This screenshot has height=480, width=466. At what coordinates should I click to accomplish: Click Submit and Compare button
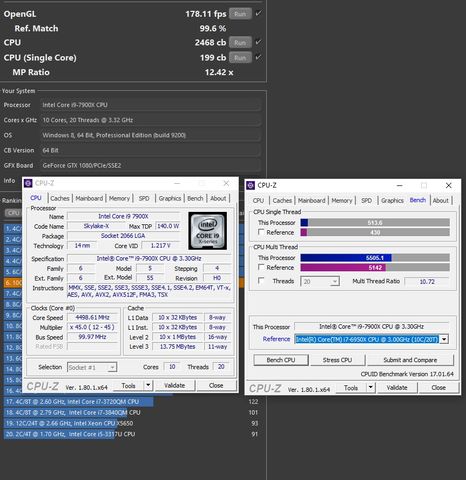(410, 360)
